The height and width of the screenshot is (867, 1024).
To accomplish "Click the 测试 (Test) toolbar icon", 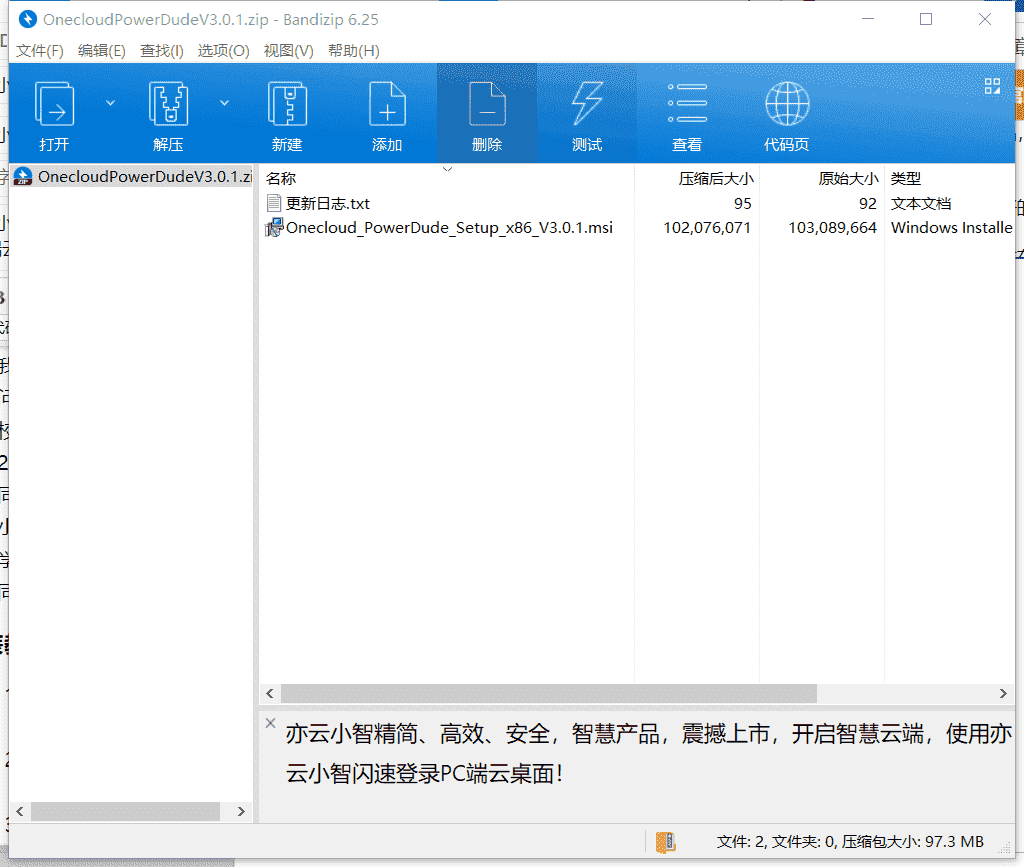I will (586, 104).
